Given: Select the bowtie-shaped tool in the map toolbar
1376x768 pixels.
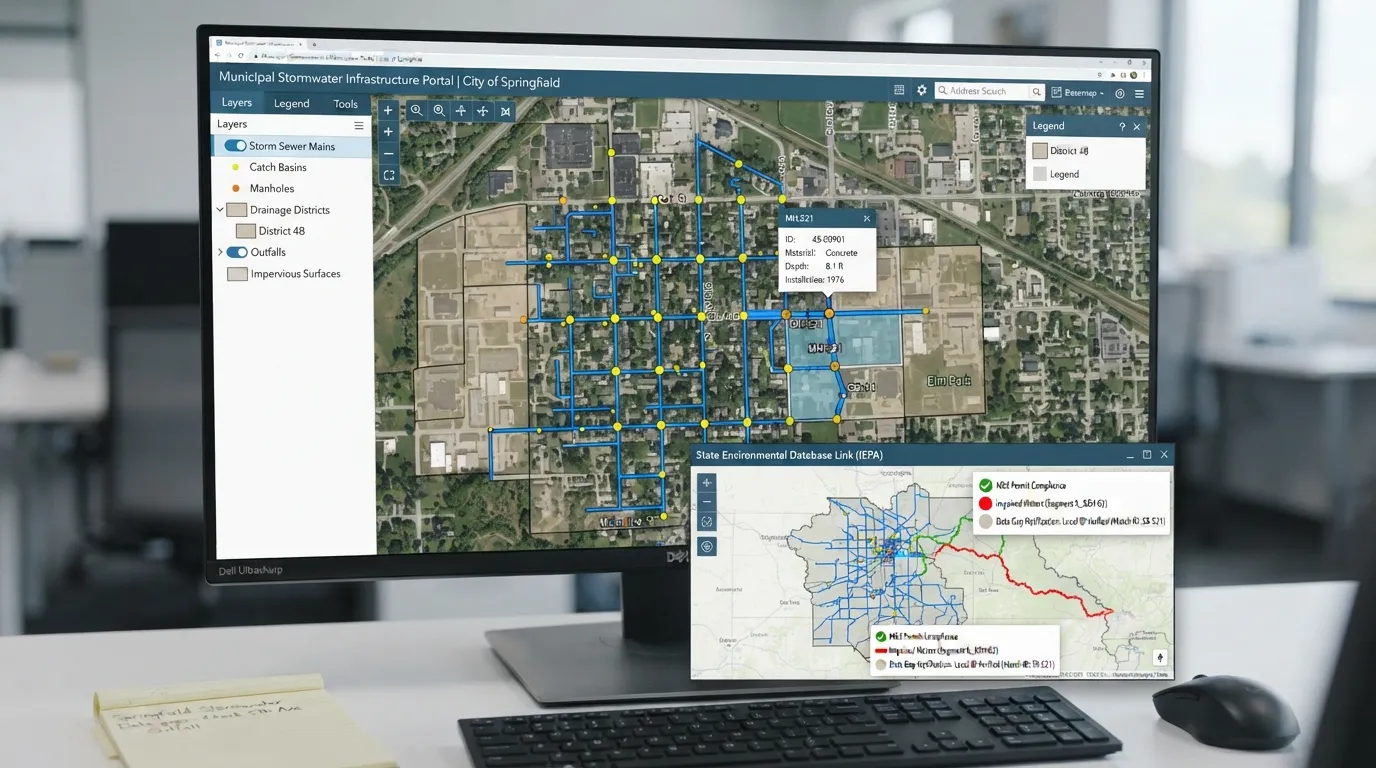Looking at the screenshot, I should [505, 111].
